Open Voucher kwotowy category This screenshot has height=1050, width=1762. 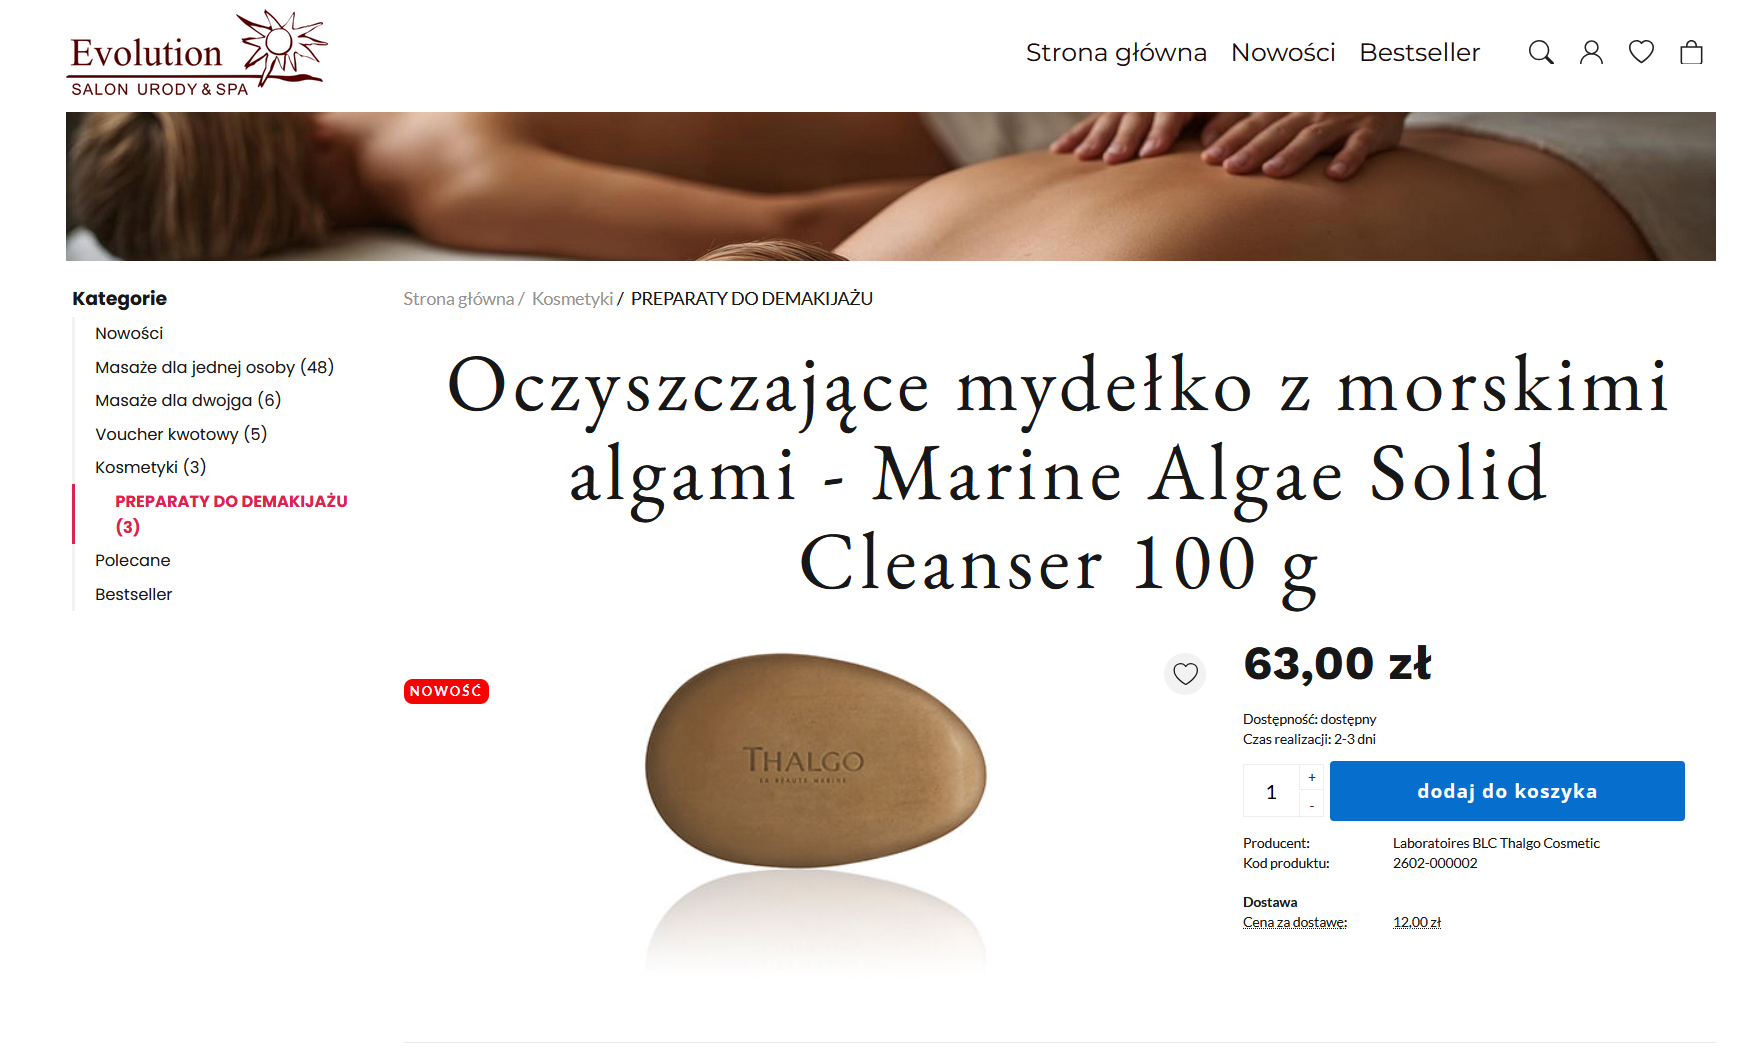coord(181,434)
